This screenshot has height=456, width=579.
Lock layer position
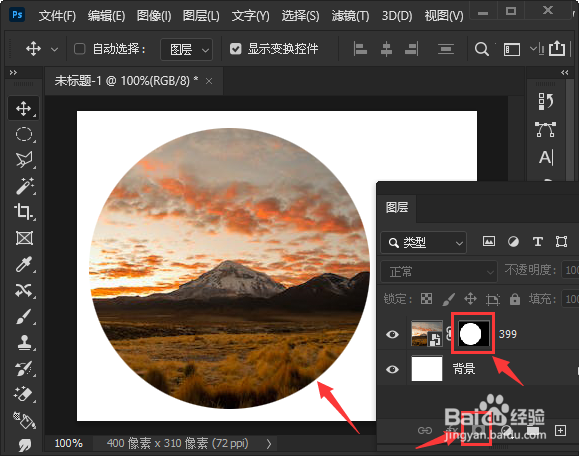[x=470, y=298]
